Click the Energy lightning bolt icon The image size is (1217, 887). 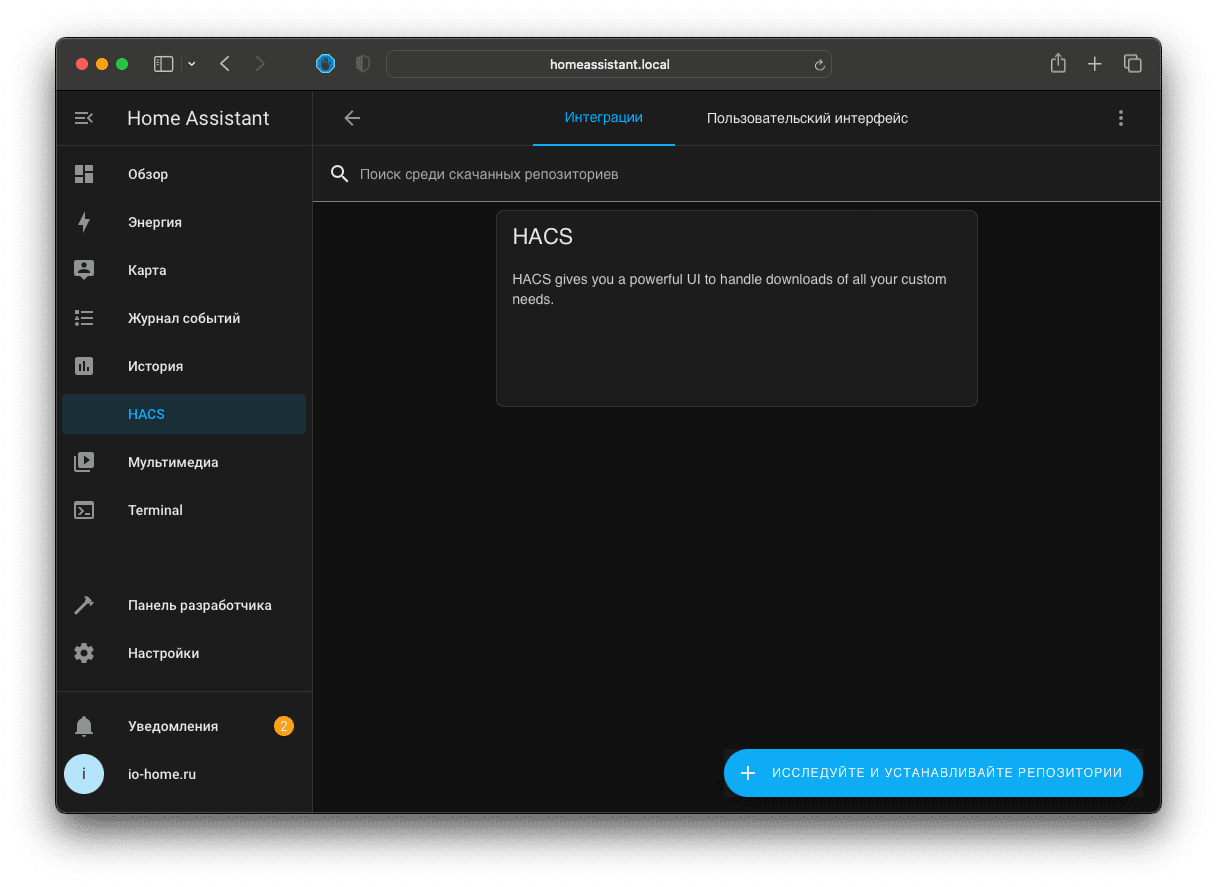coord(84,222)
